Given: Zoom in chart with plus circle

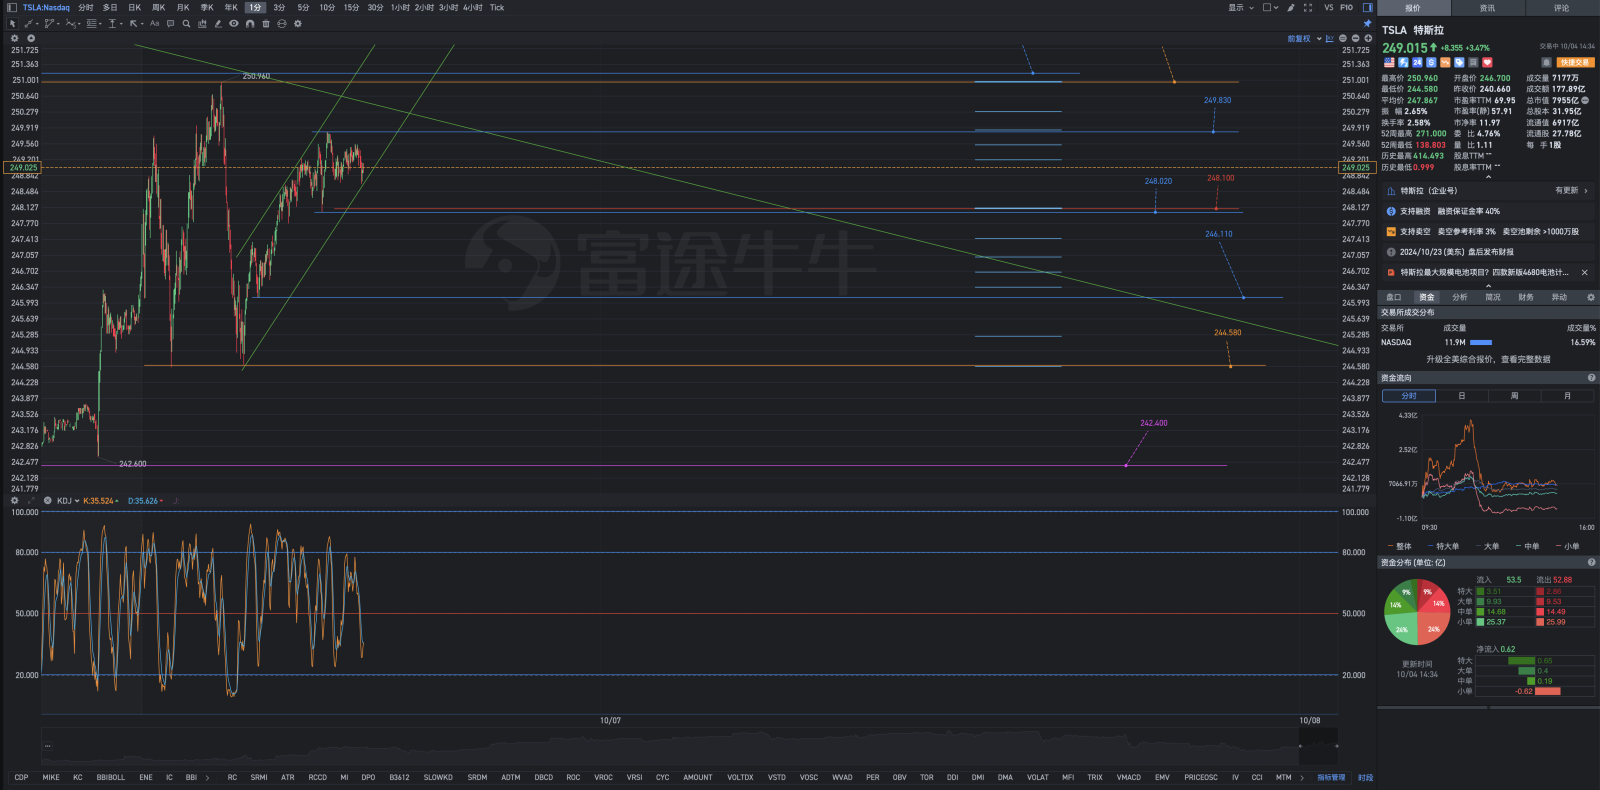Looking at the screenshot, I should click(x=1368, y=38).
